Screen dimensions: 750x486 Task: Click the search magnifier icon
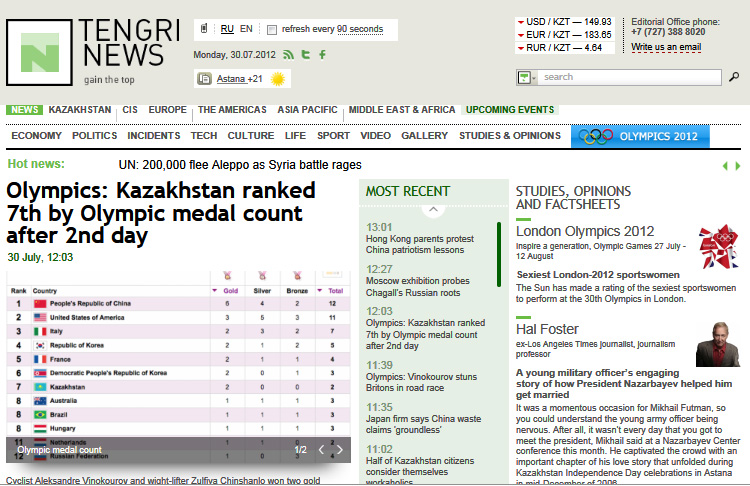pyautogui.click(x=732, y=78)
